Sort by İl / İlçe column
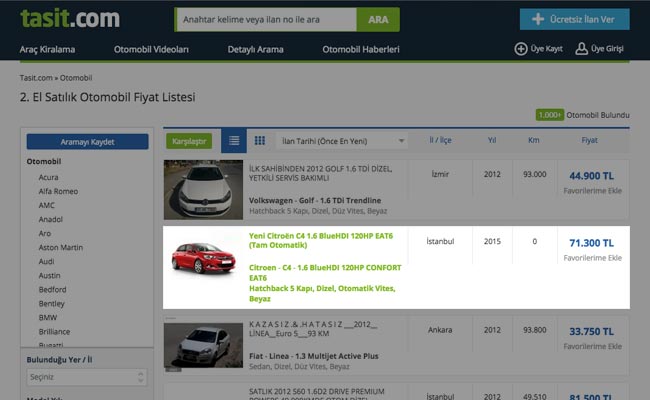 (440, 140)
